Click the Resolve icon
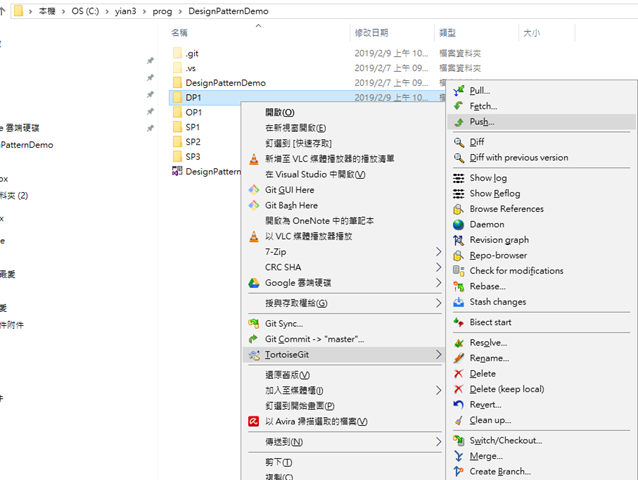This screenshot has width=638, height=480. click(459, 343)
